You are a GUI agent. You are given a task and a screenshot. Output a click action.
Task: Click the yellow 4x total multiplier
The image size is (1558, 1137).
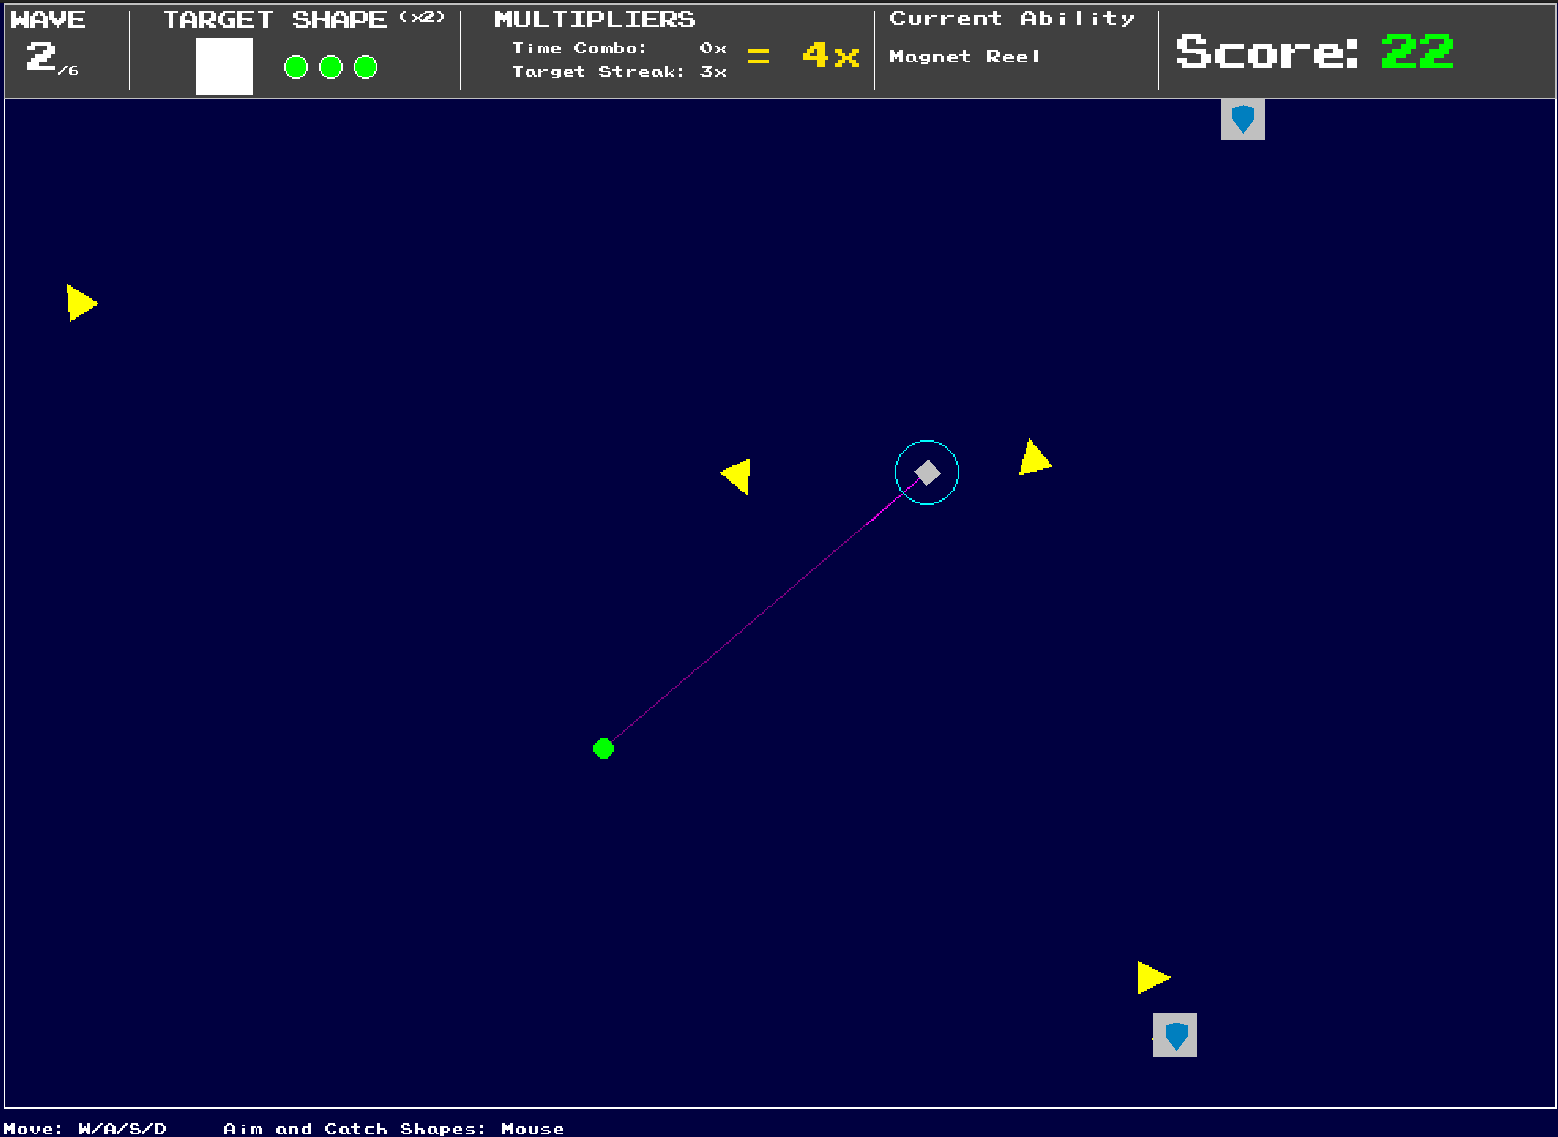pyautogui.click(x=830, y=55)
